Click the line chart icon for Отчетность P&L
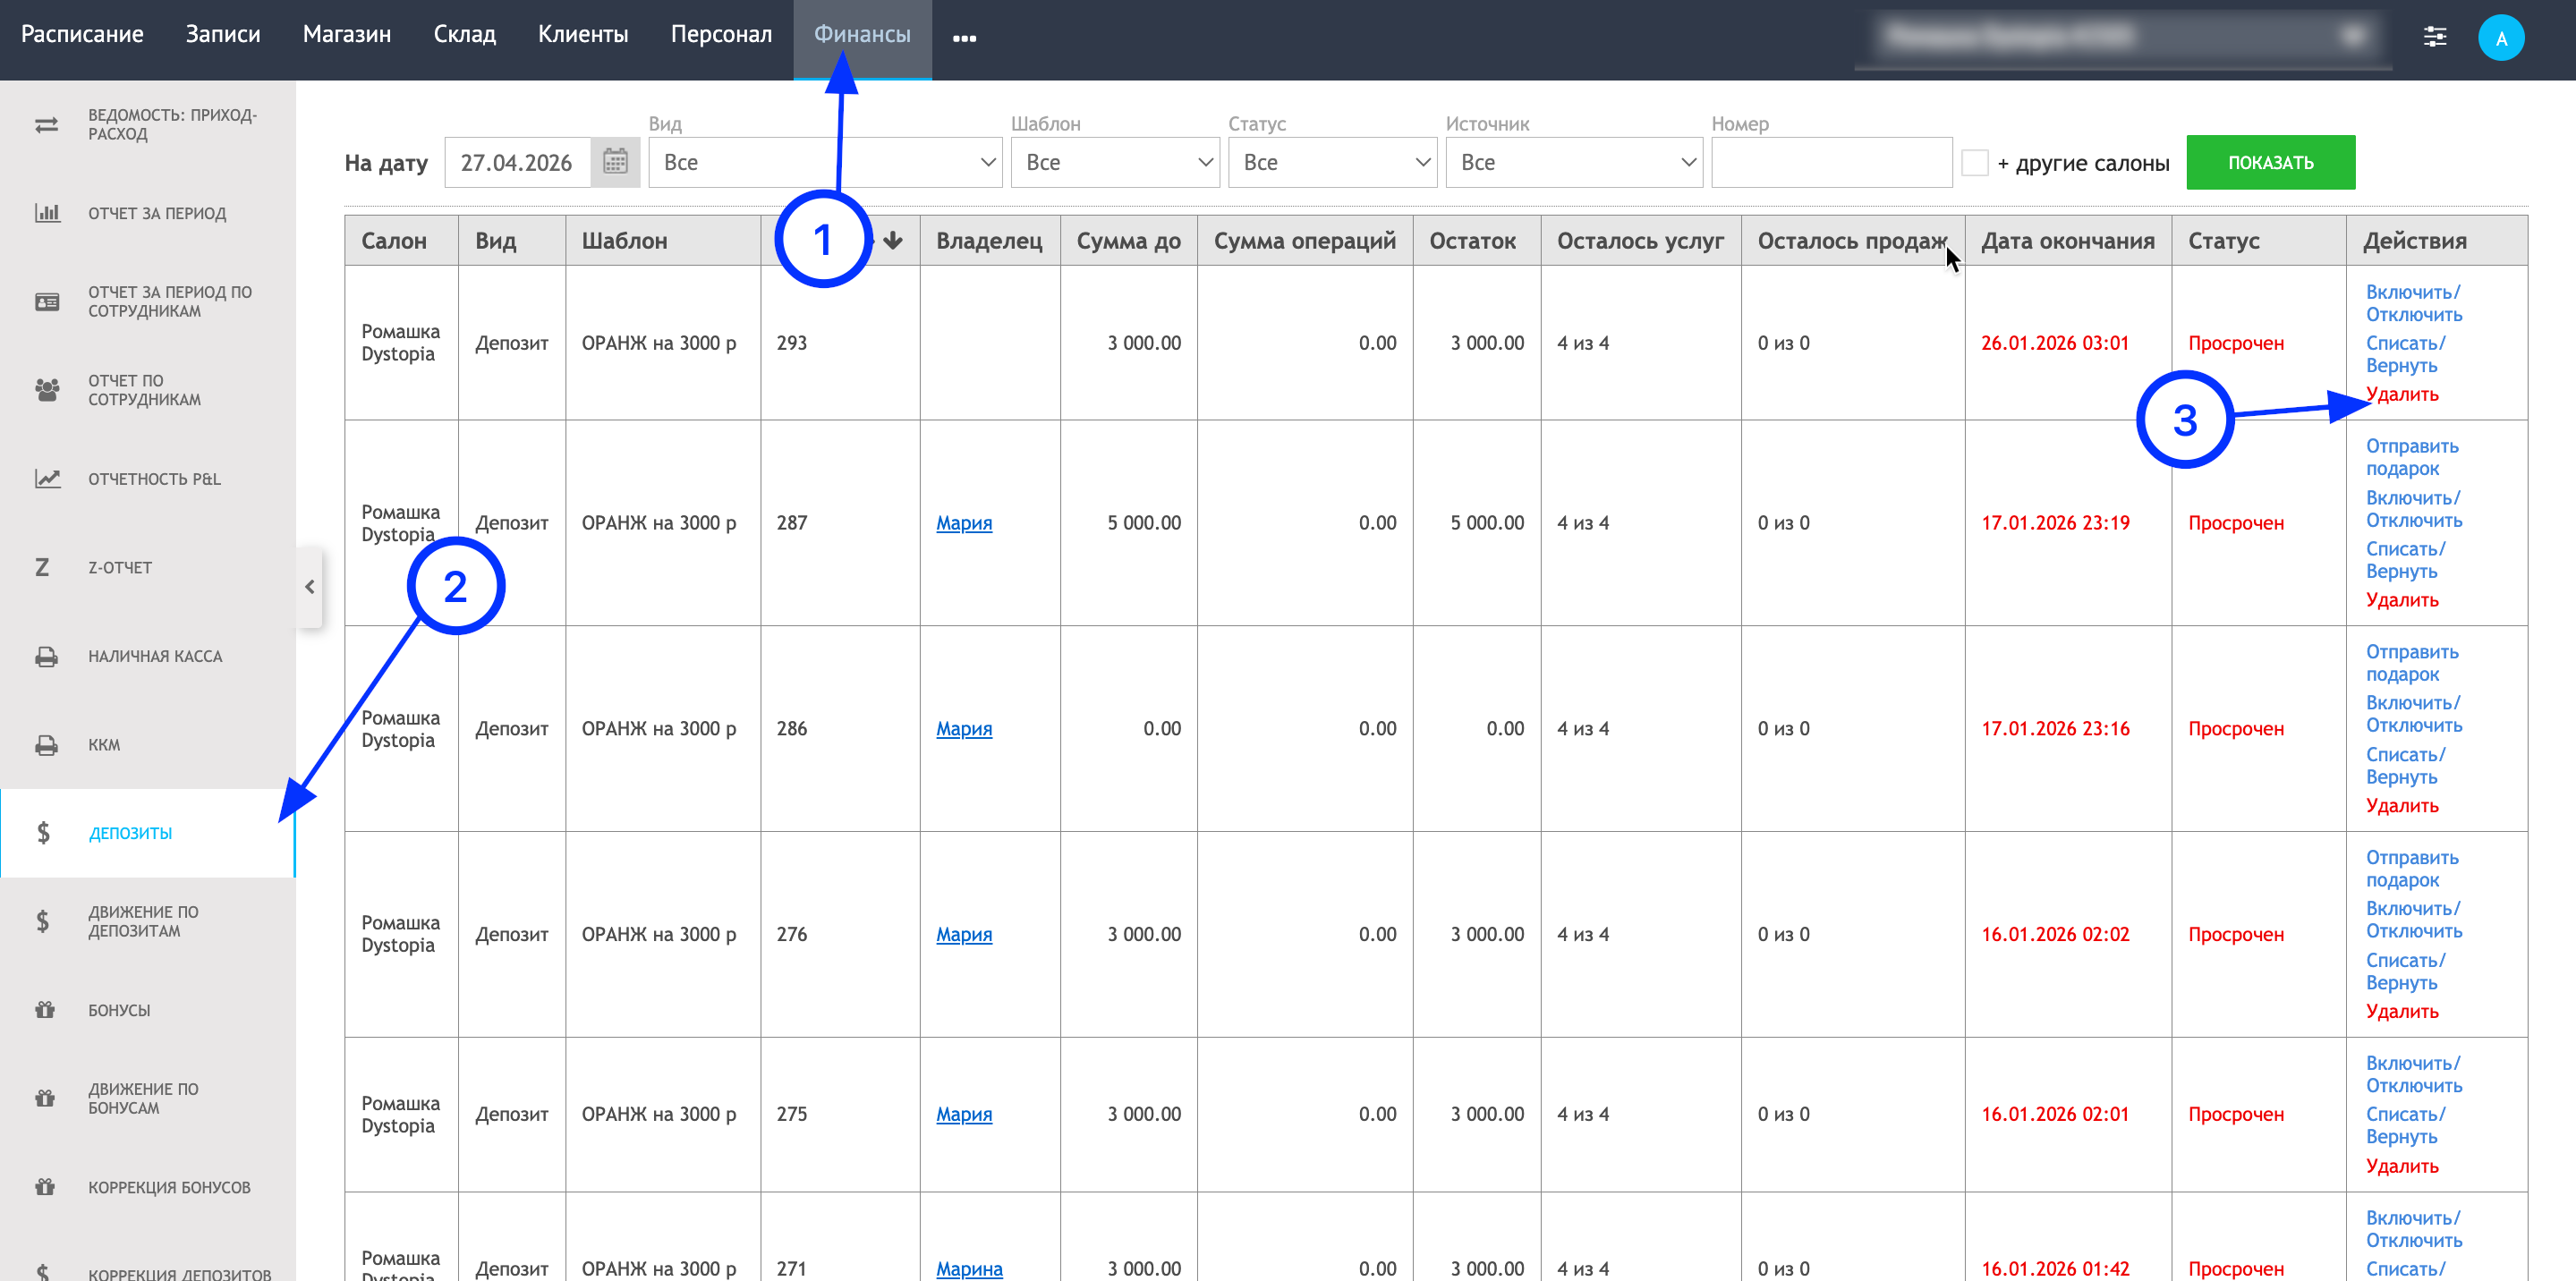 [x=46, y=479]
